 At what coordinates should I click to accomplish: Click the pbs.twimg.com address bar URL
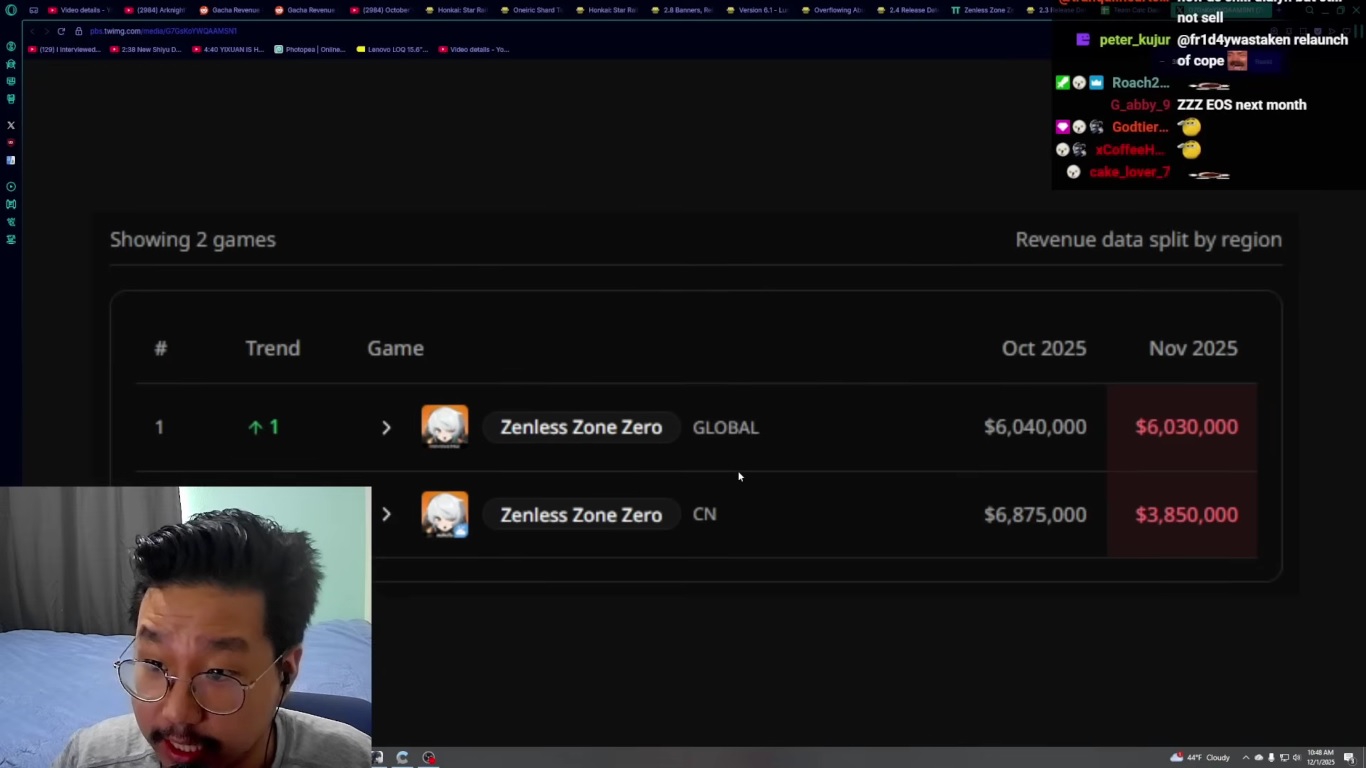163,31
